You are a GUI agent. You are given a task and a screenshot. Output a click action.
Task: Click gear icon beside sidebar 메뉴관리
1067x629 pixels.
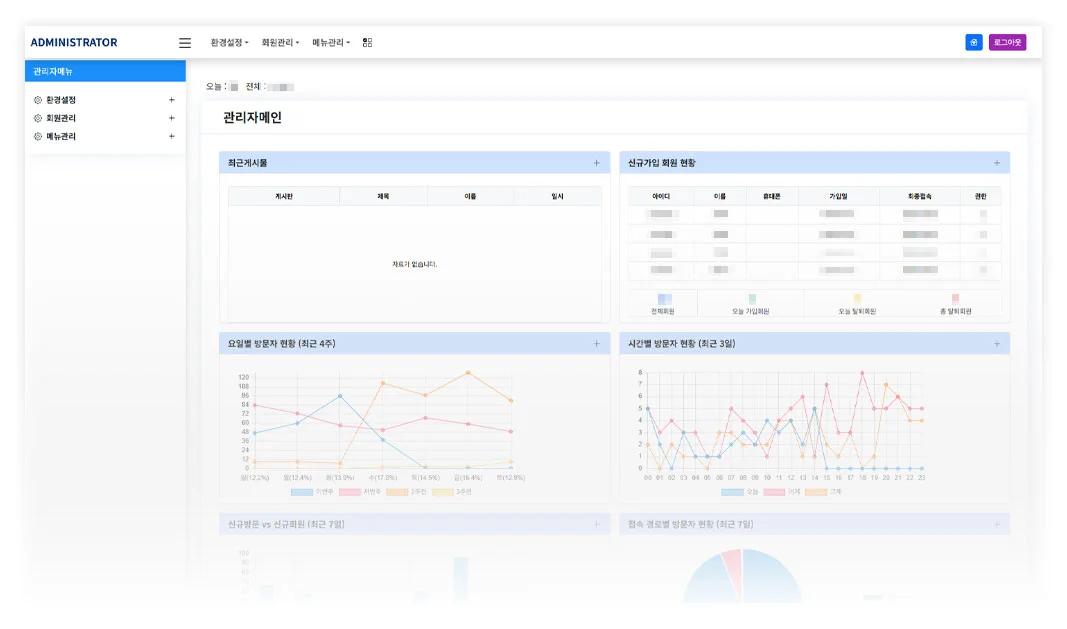[x=38, y=136]
